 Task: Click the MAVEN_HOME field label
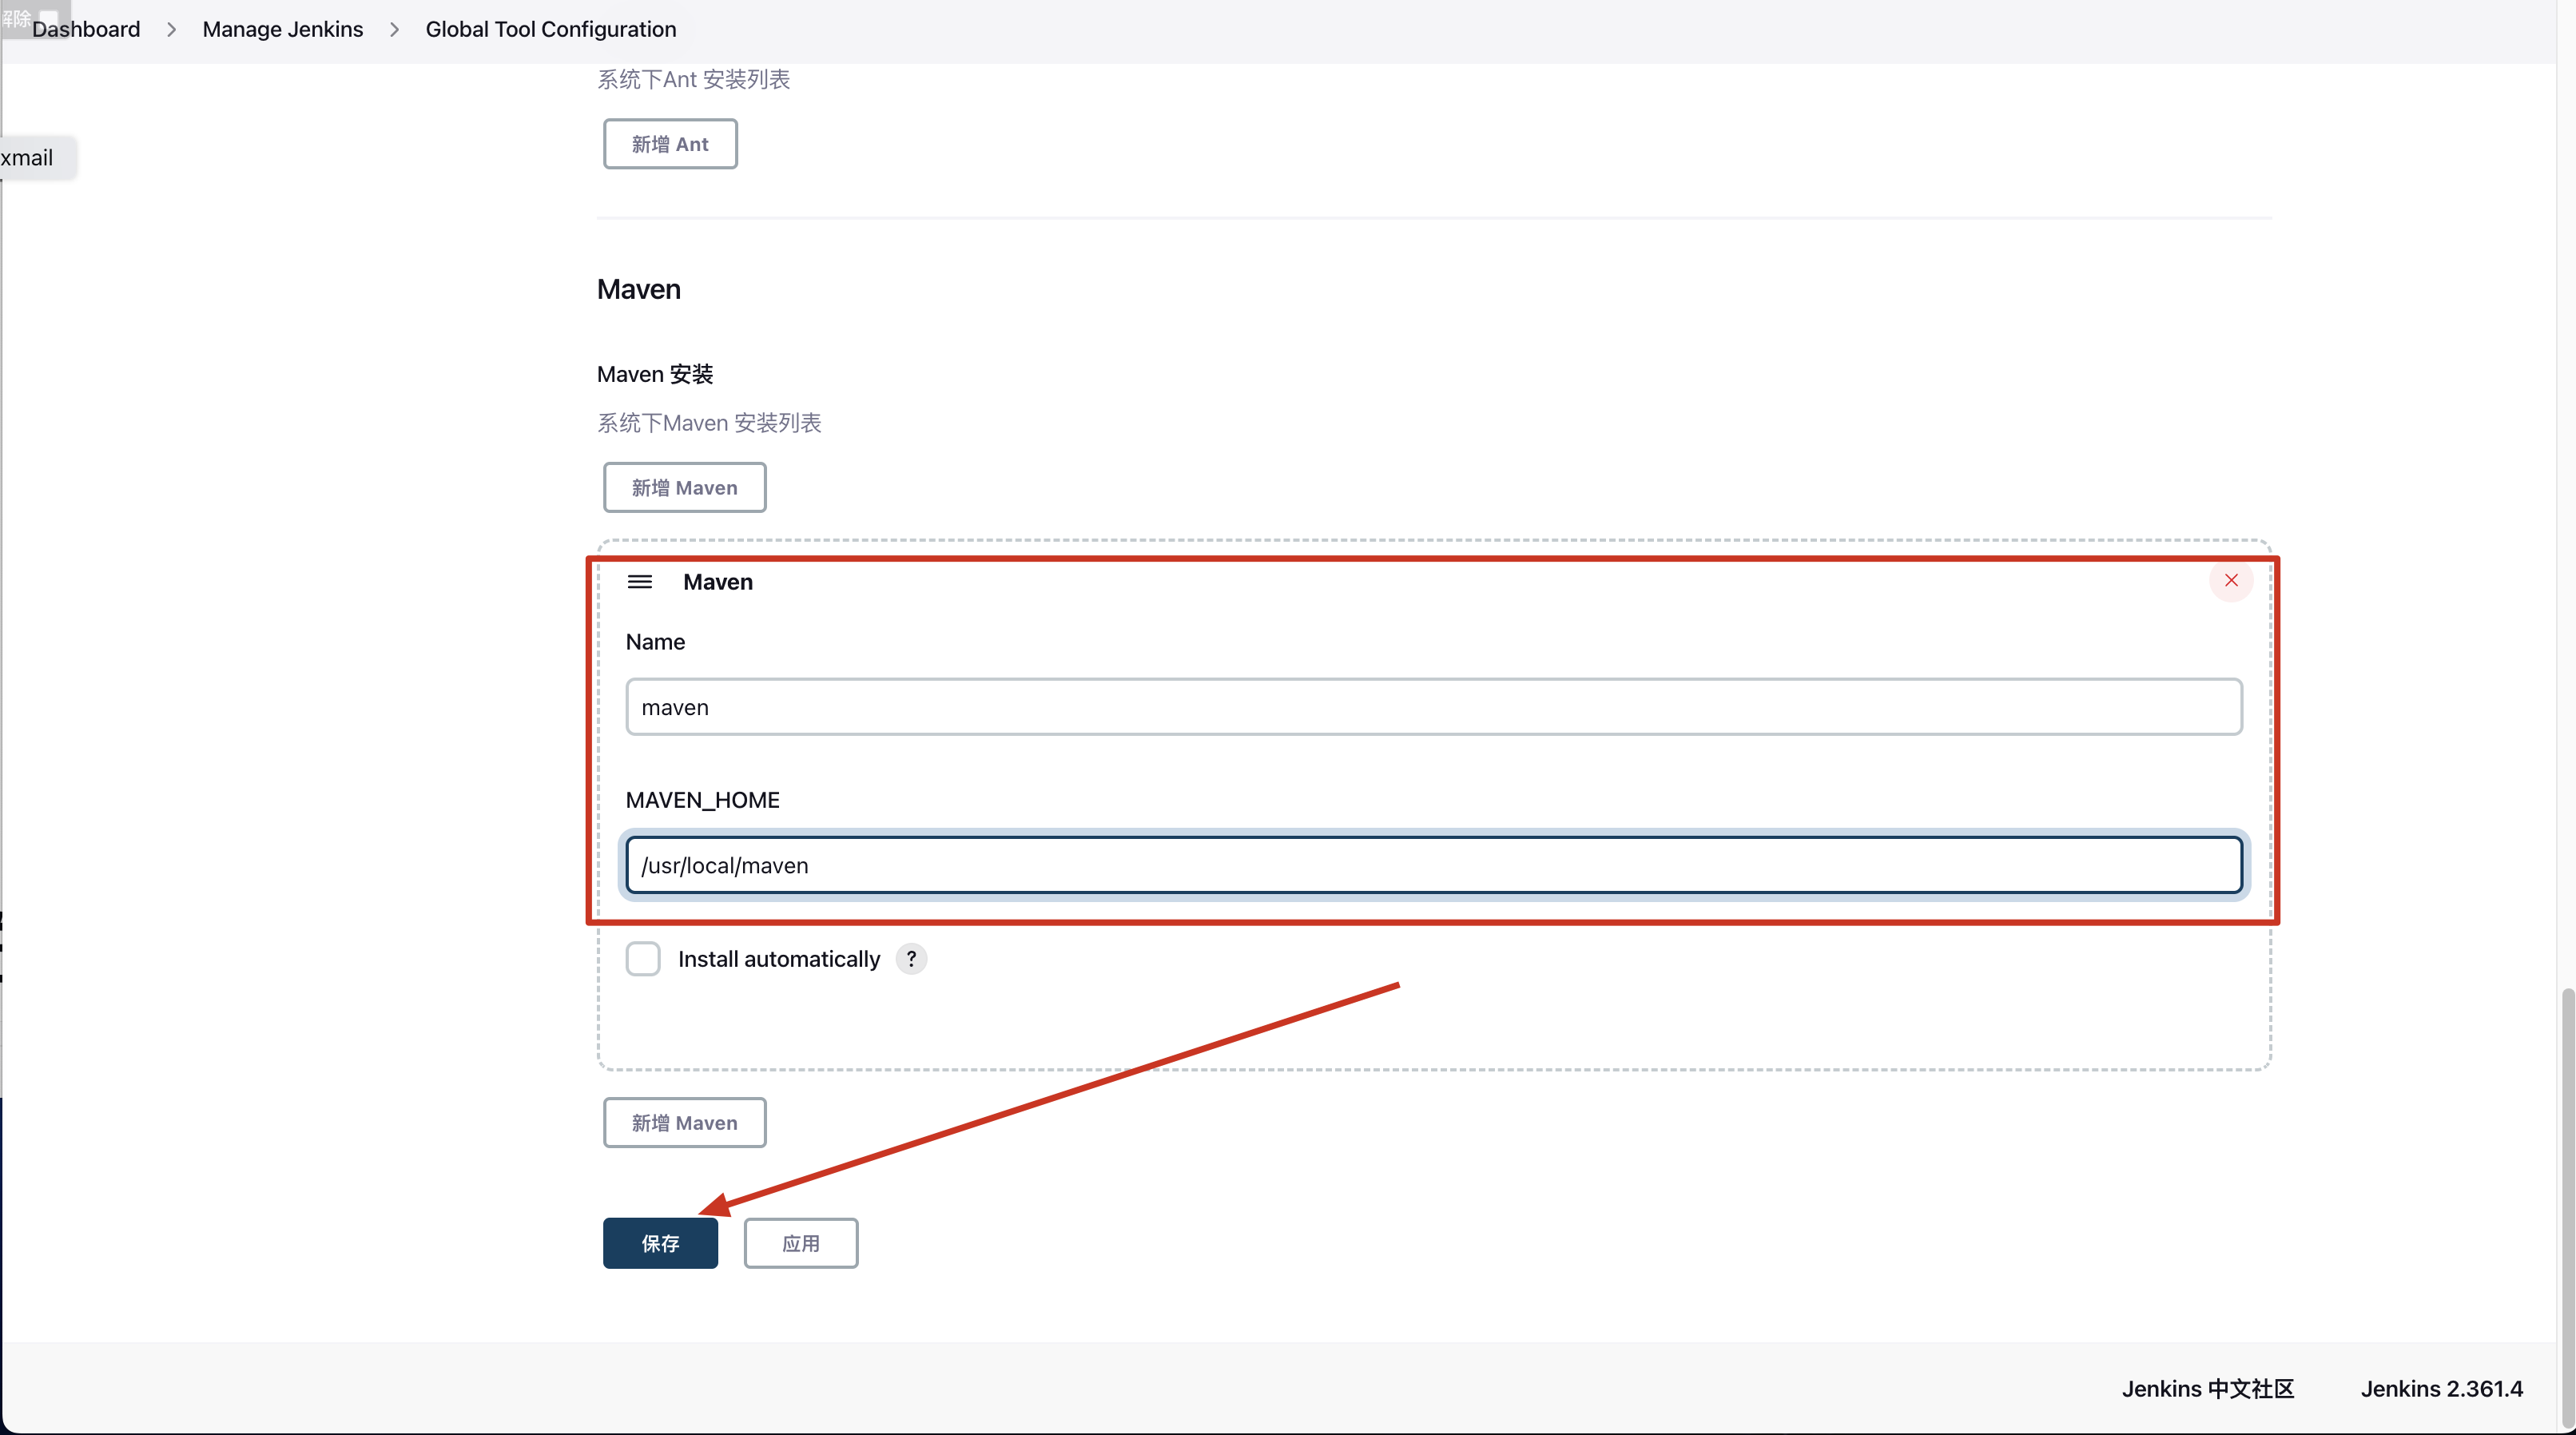[702, 800]
